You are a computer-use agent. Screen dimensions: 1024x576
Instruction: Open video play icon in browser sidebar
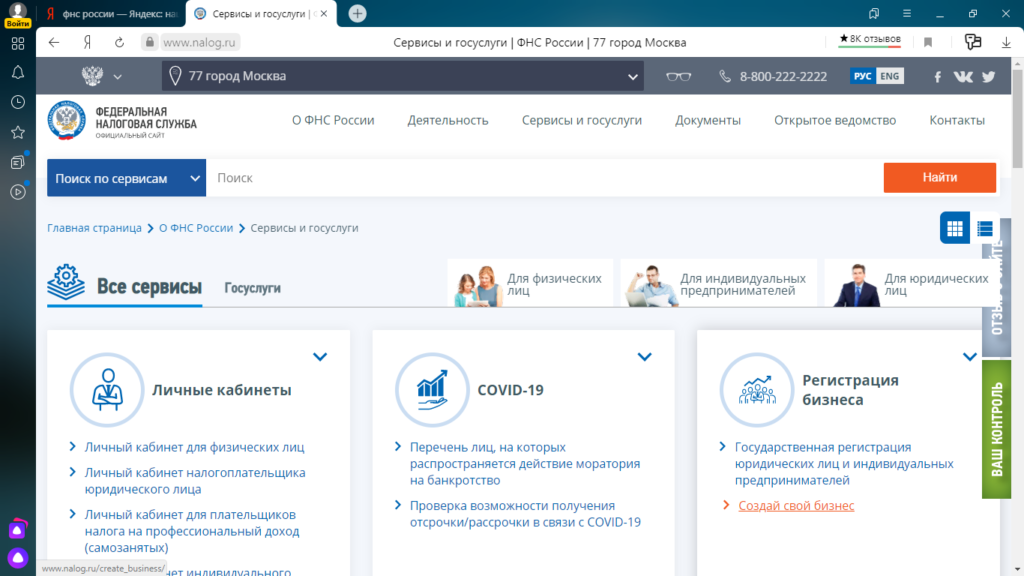click(18, 192)
